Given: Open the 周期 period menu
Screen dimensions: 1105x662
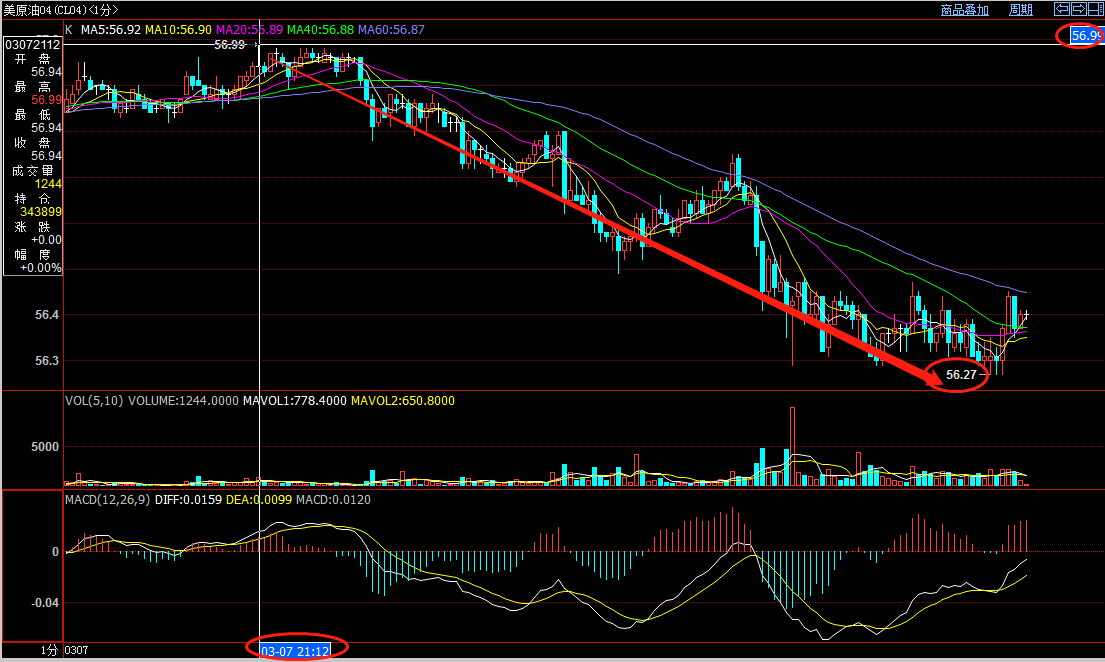Looking at the screenshot, I should (1021, 10).
